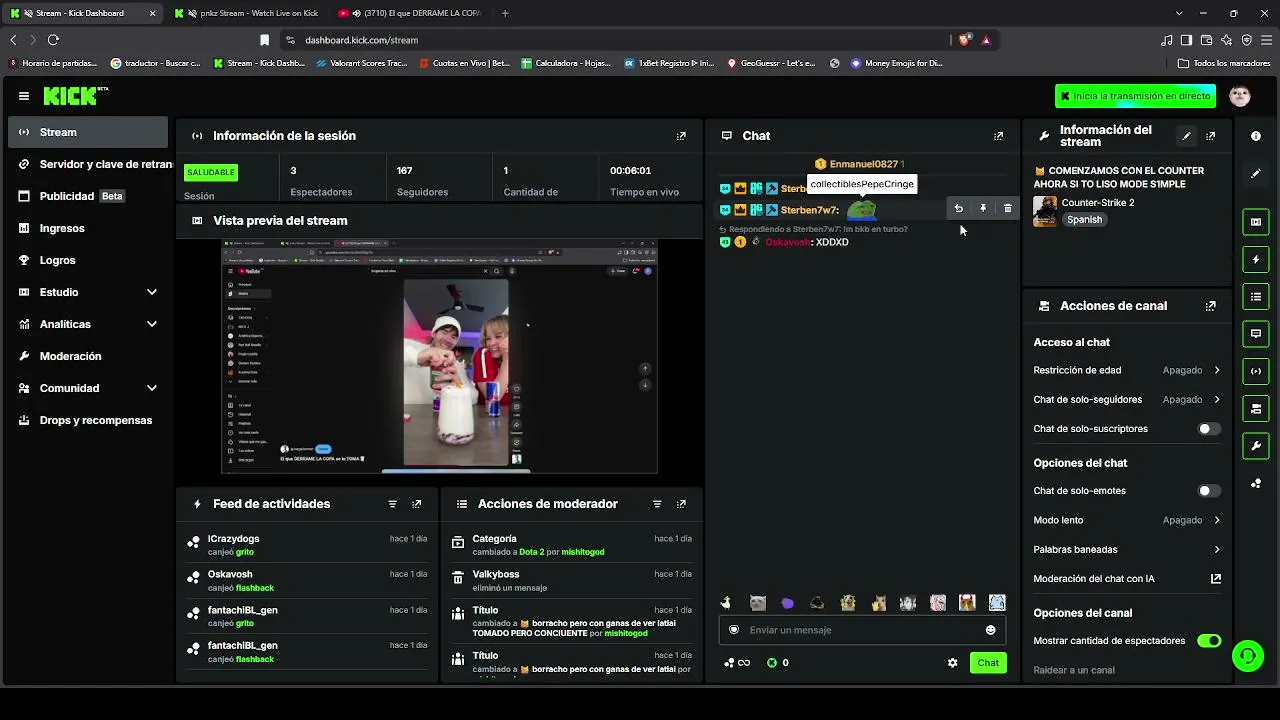This screenshot has width=1280, height=720.
Task: Open external link for Moderación del chat con IA
Action: point(1216,579)
